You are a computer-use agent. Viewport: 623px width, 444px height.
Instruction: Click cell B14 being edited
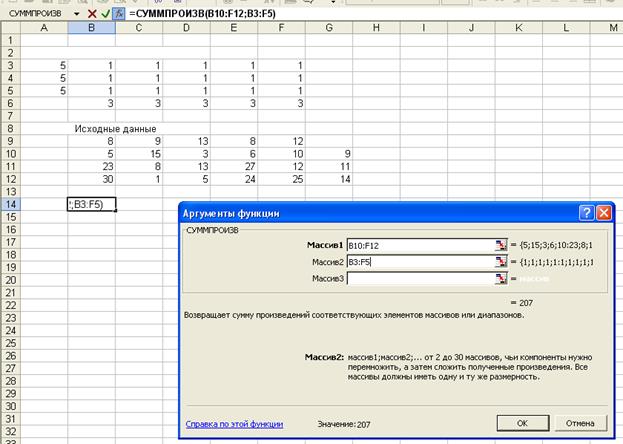[x=91, y=204]
